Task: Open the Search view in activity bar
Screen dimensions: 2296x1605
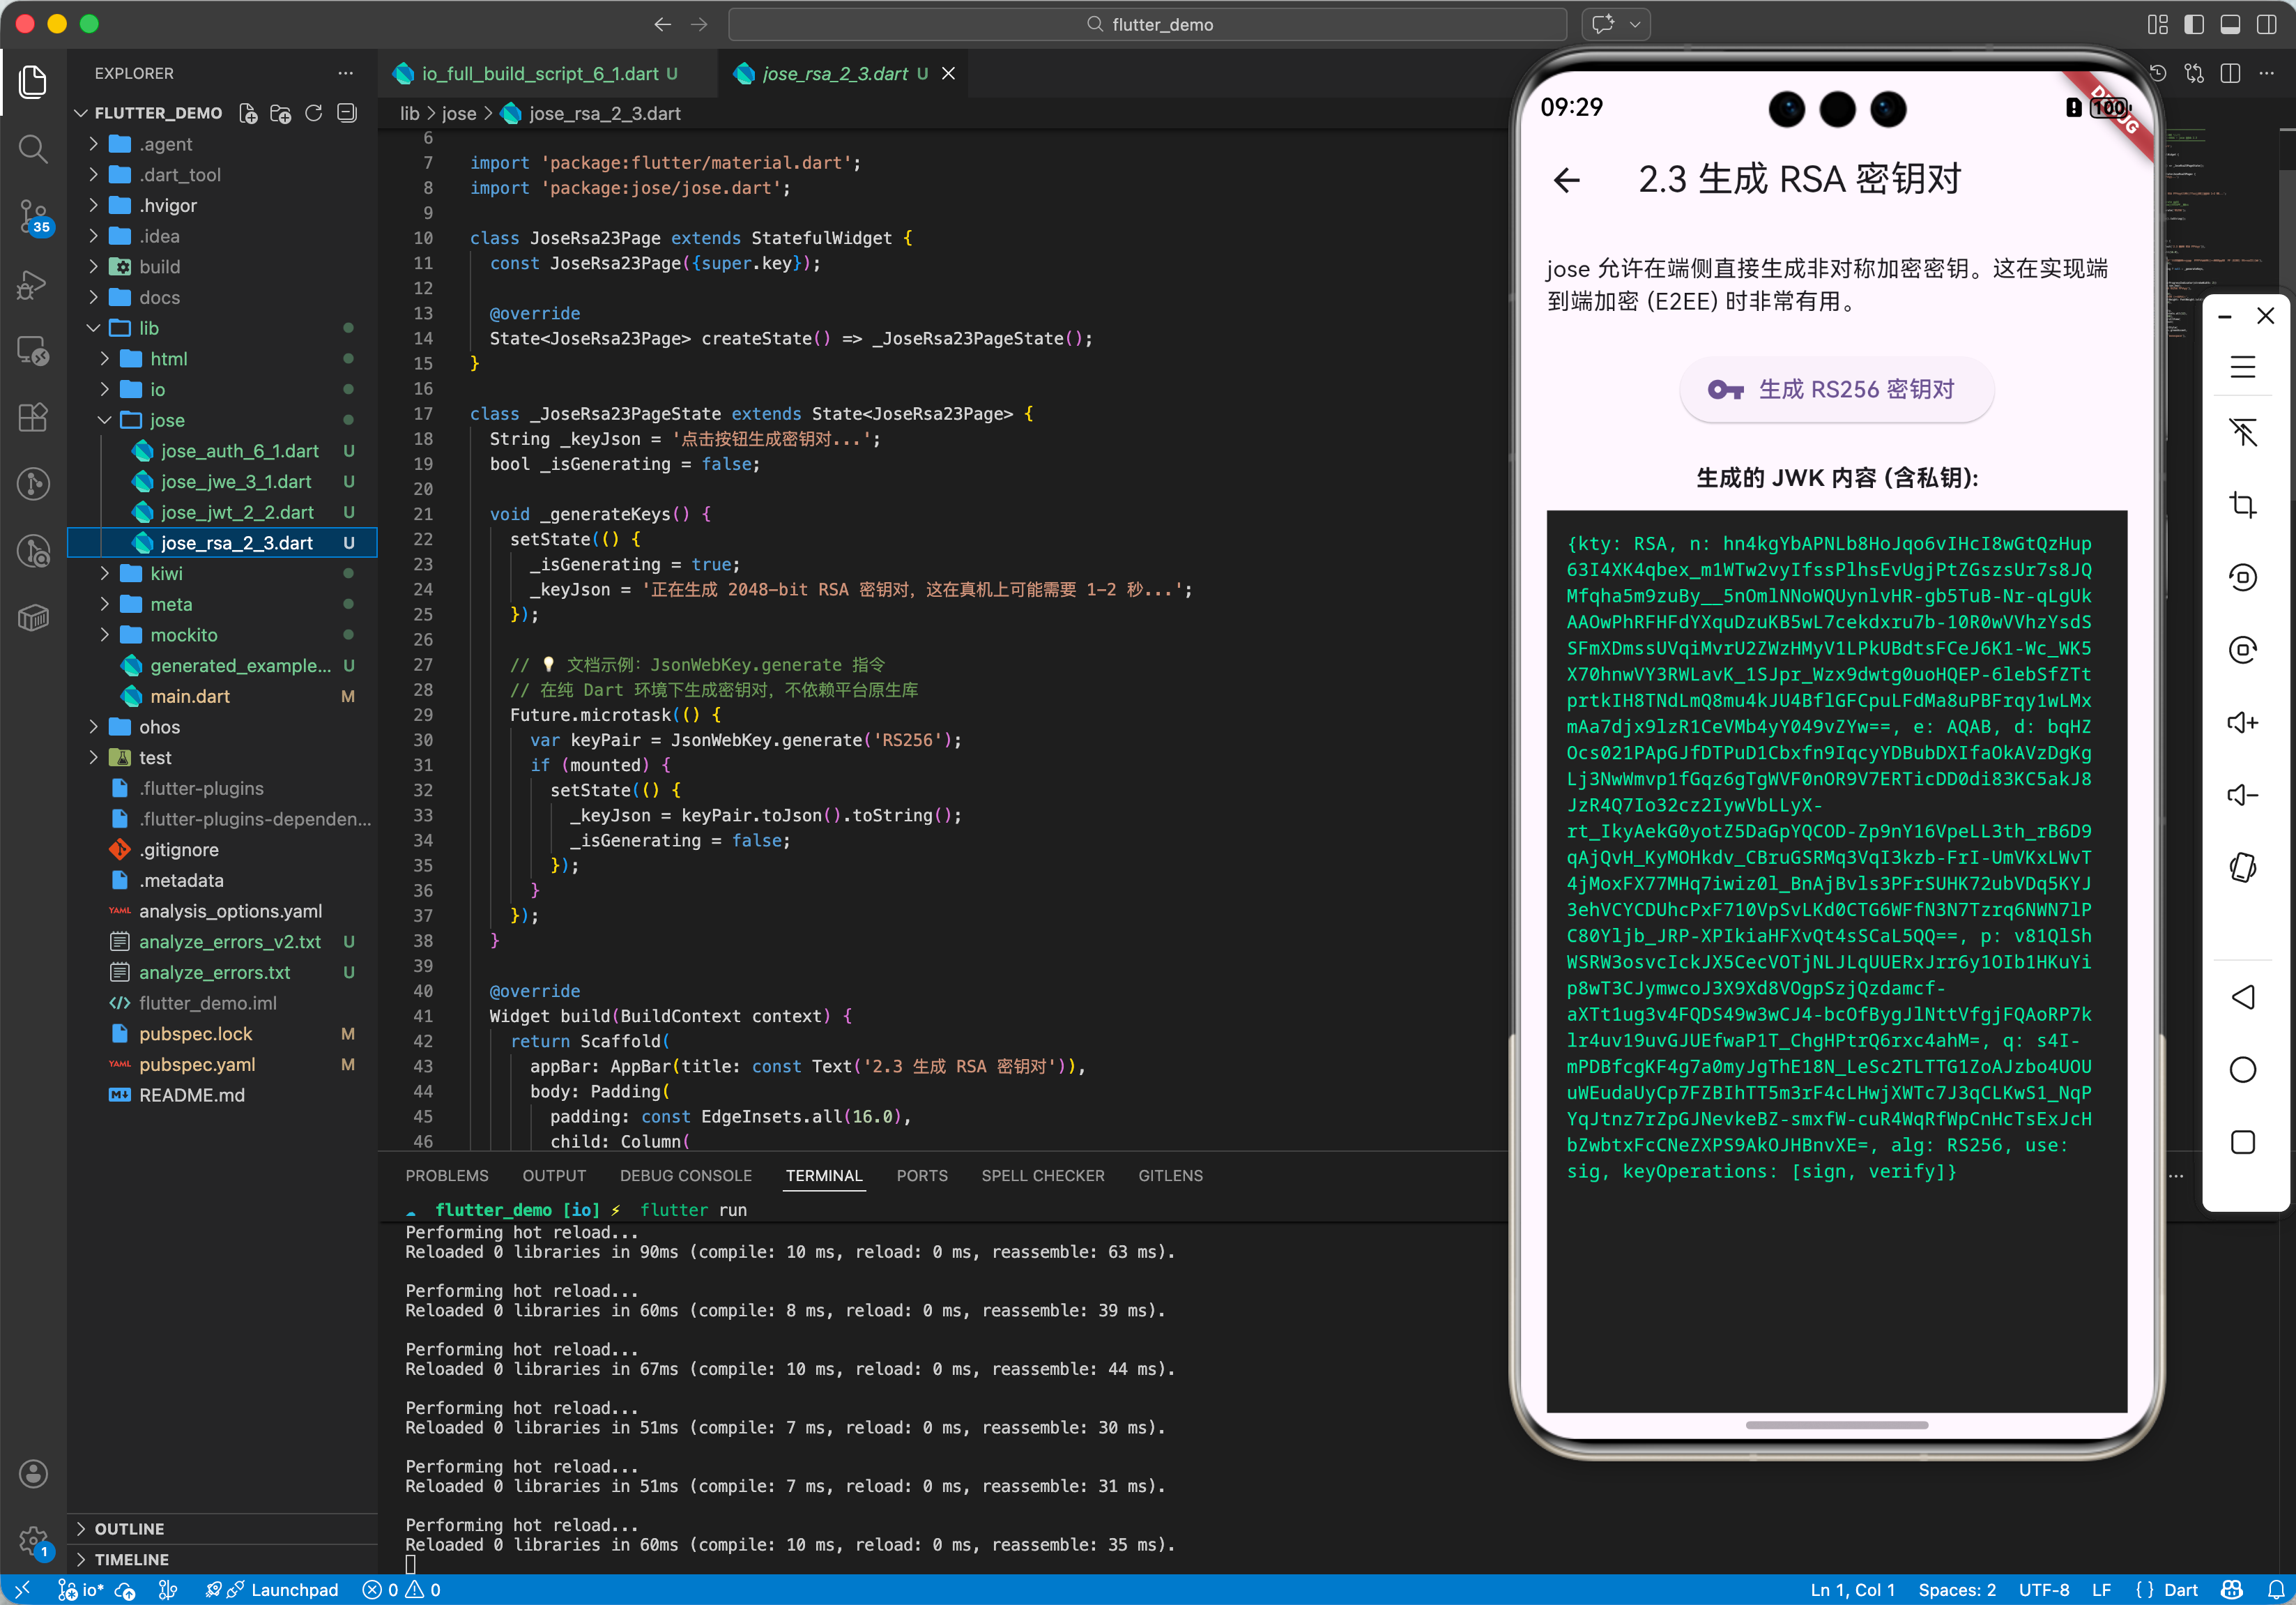Action: (x=33, y=149)
